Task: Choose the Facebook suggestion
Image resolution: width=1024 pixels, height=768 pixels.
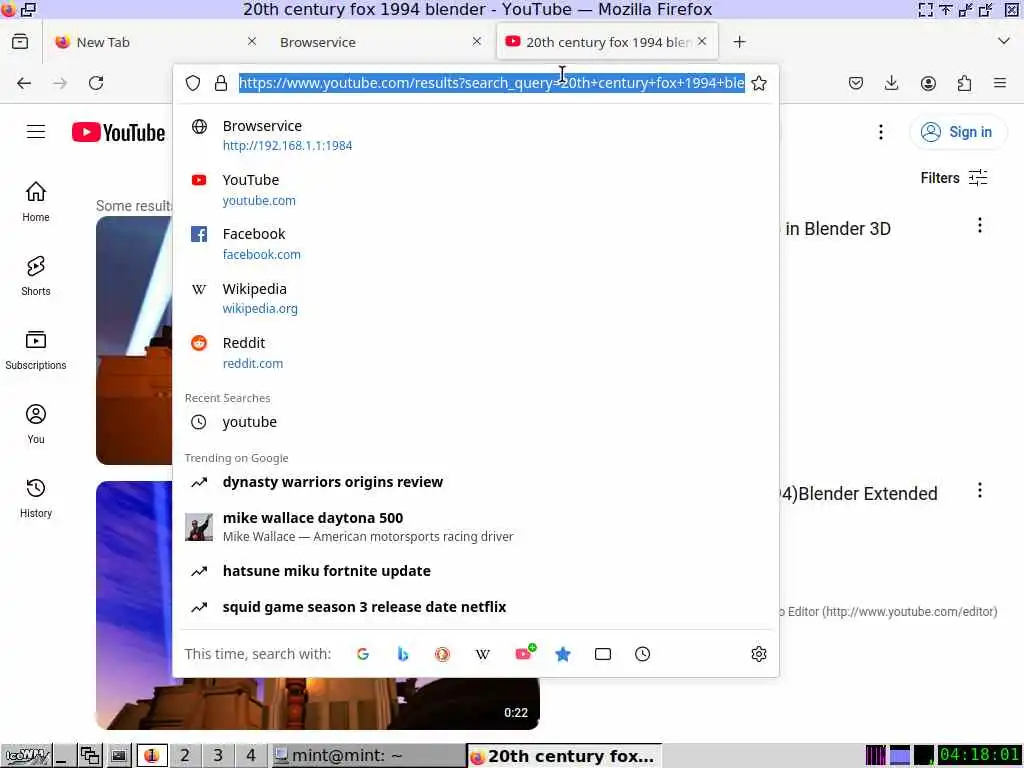Action: click(475, 244)
